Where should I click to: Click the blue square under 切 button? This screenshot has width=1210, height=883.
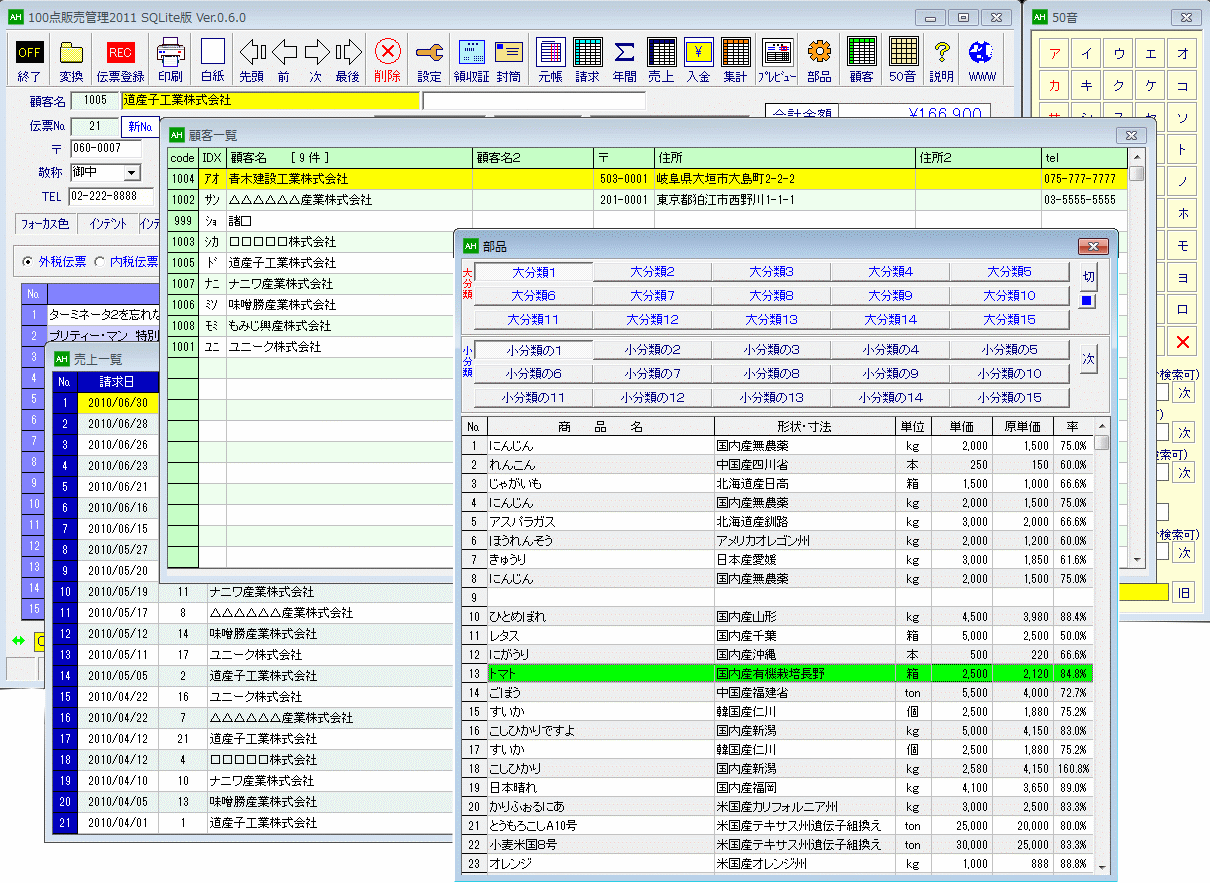[x=1089, y=301]
